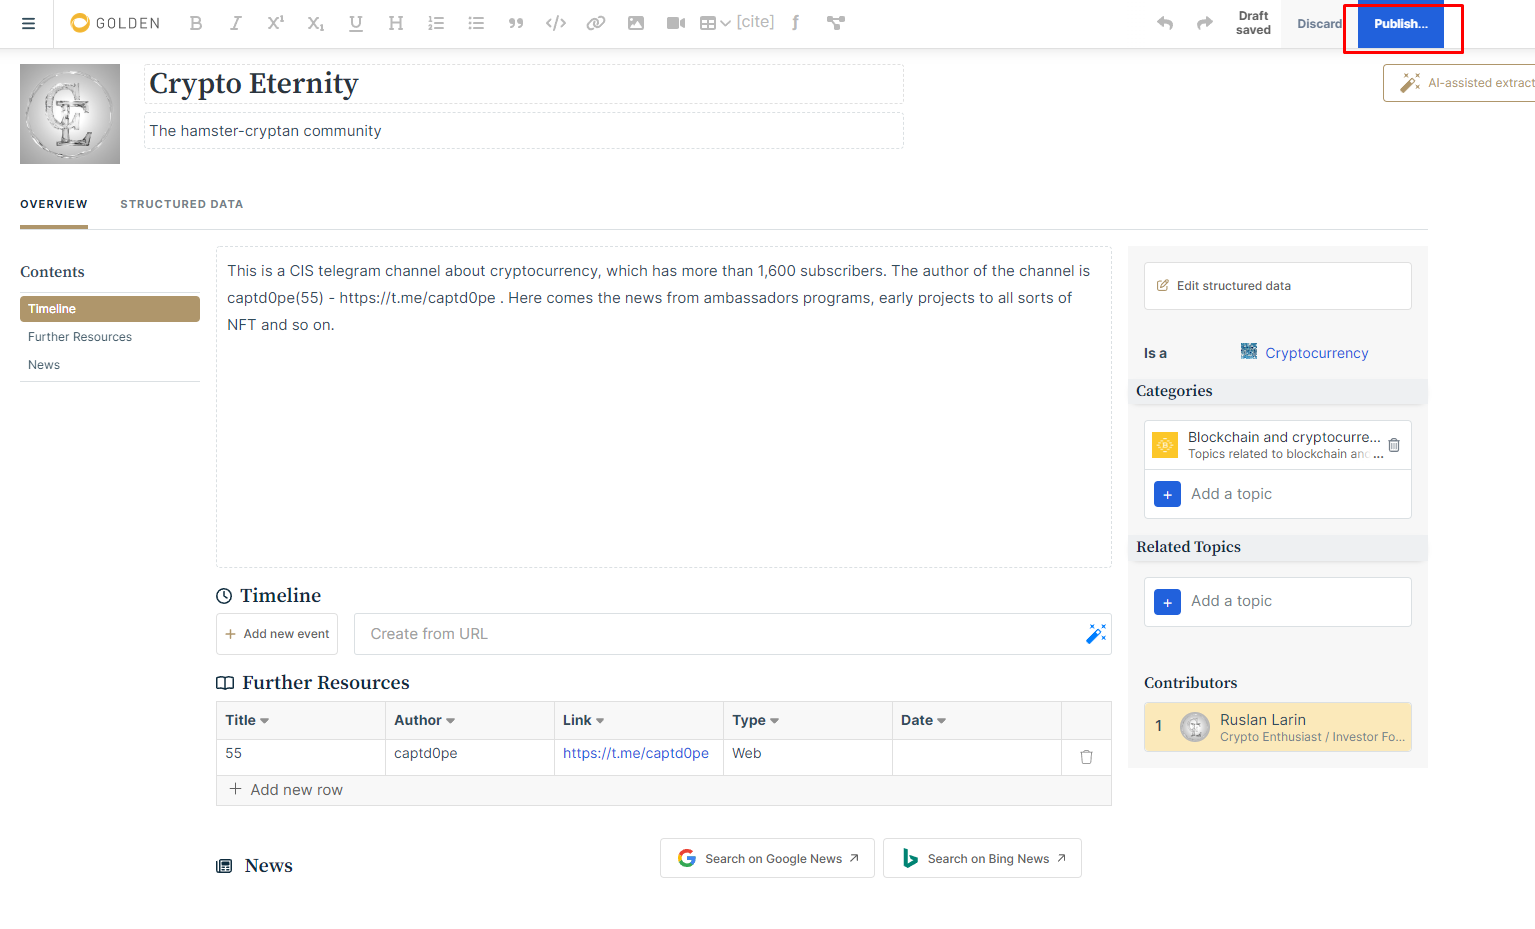Screen dimensions: 1535x929
Task: Apply subscript formatting
Action: click(315, 23)
